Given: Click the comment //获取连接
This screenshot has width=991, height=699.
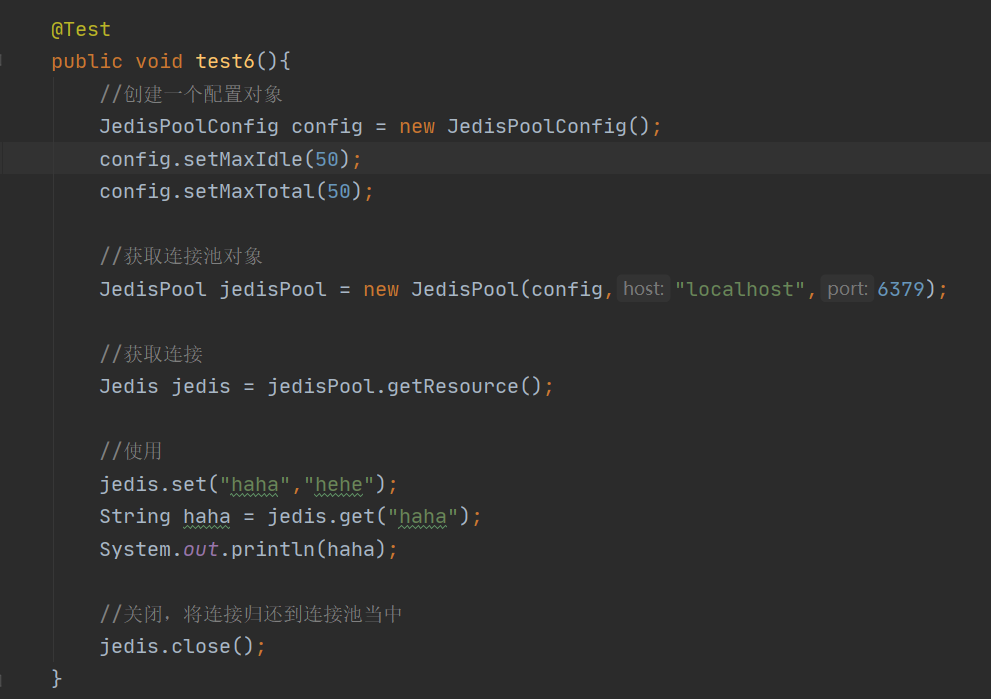Looking at the screenshot, I should pos(151,354).
